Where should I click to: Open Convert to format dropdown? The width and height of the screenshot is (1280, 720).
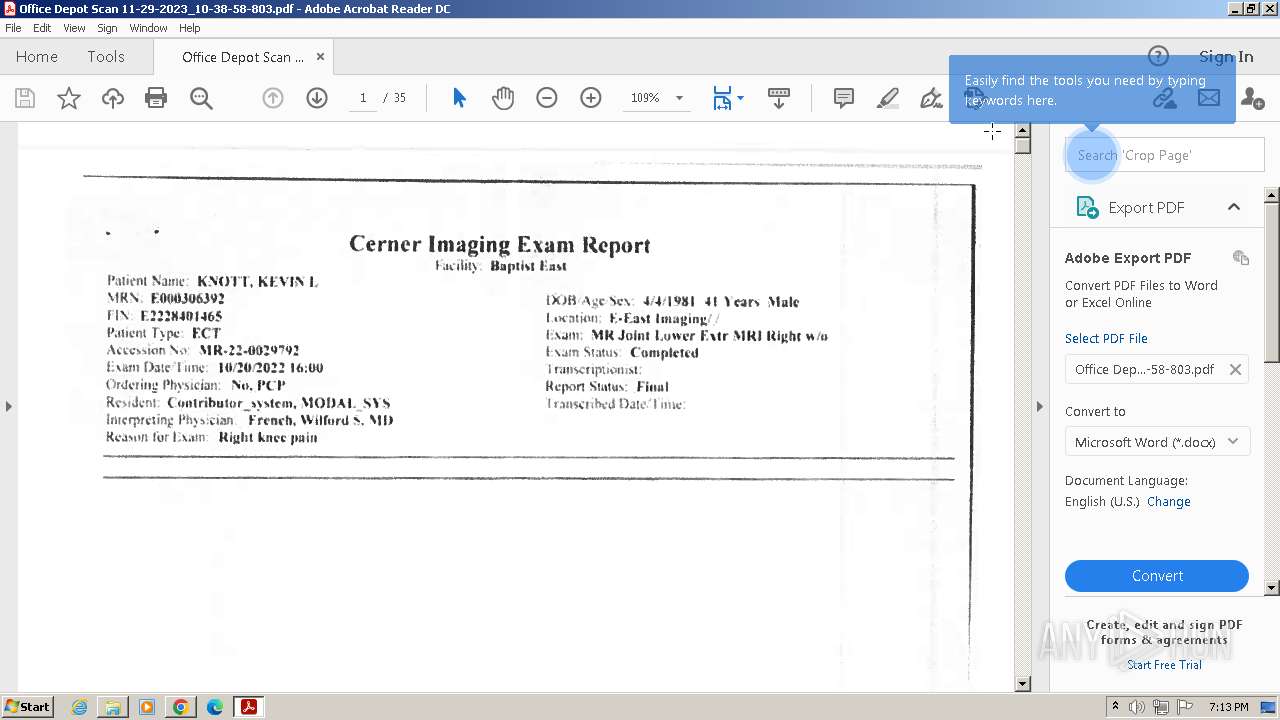point(1157,442)
